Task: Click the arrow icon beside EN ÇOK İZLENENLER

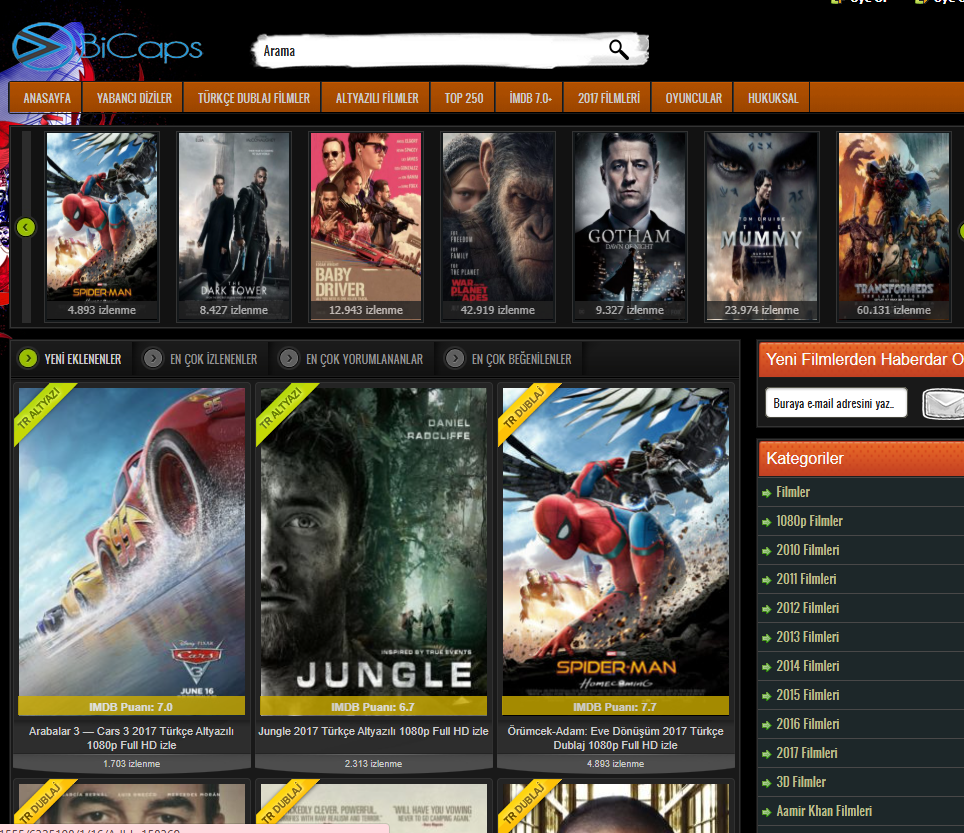Action: pyautogui.click(x=152, y=358)
